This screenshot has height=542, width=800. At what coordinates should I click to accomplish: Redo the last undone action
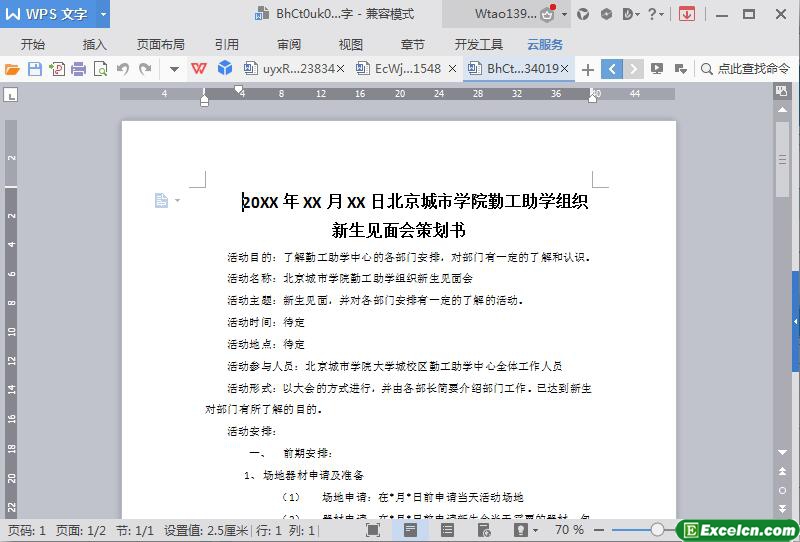[145, 68]
